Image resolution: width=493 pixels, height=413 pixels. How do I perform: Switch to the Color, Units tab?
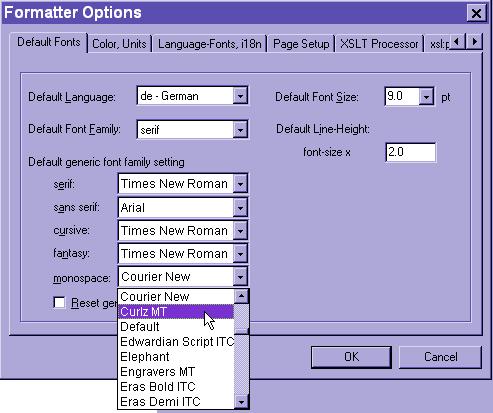coord(119,44)
